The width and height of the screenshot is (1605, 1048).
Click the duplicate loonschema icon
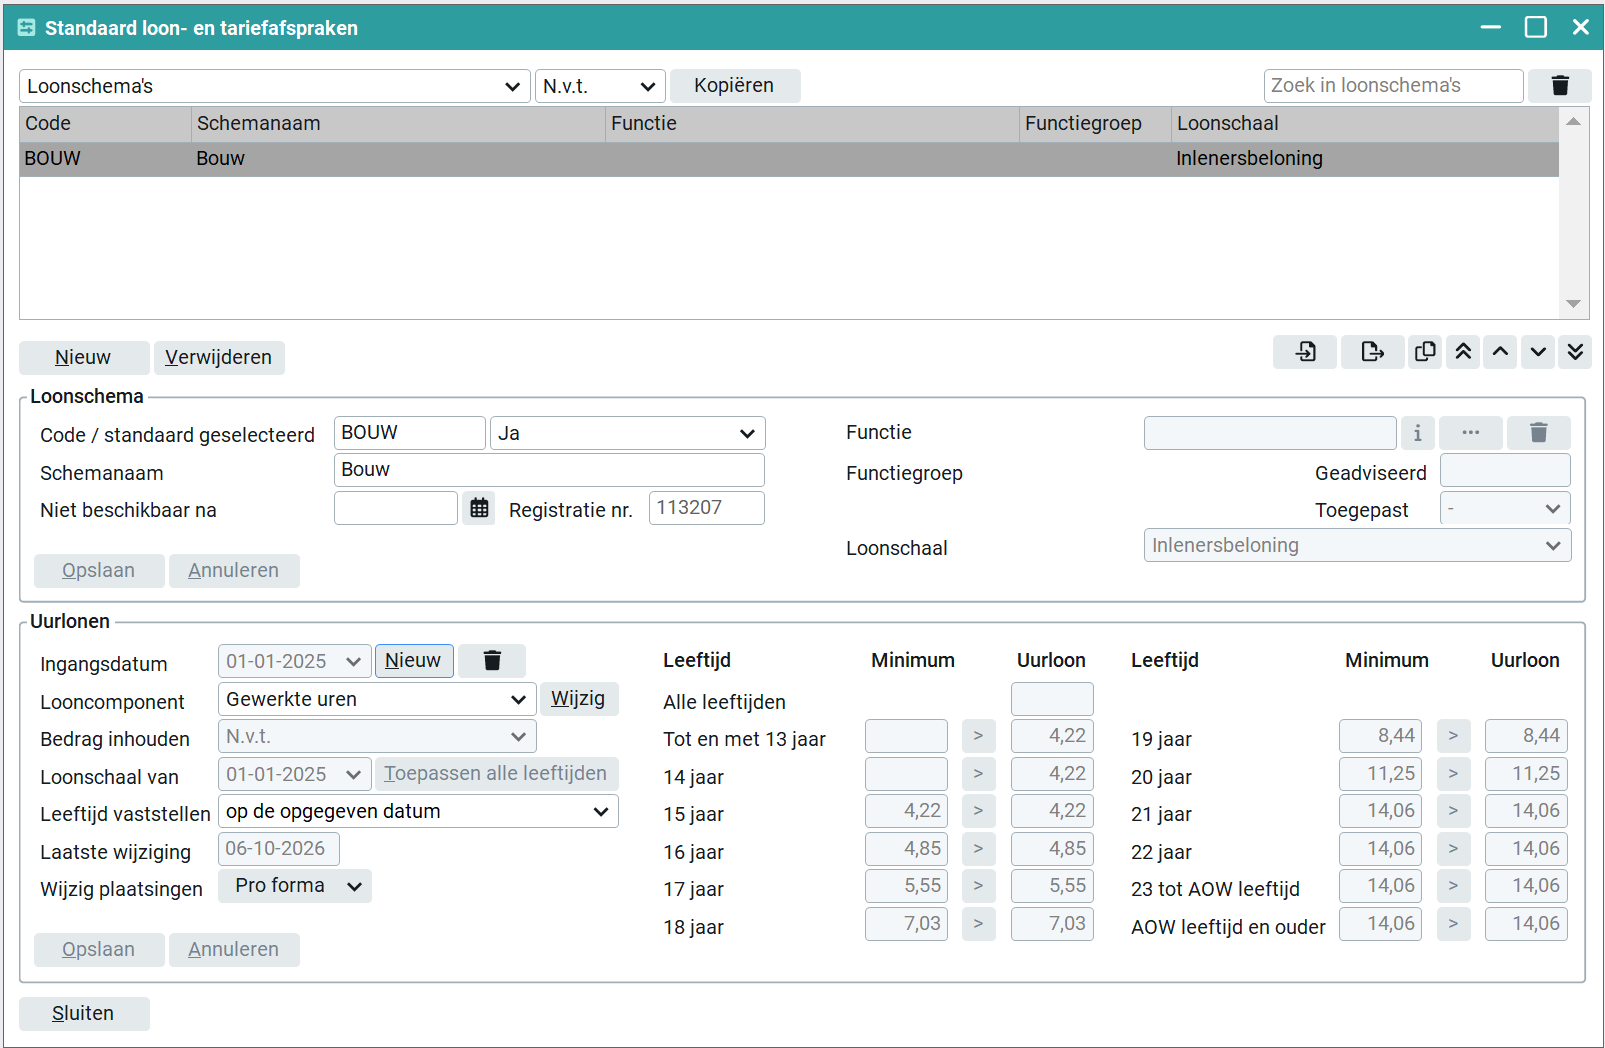[1425, 352]
